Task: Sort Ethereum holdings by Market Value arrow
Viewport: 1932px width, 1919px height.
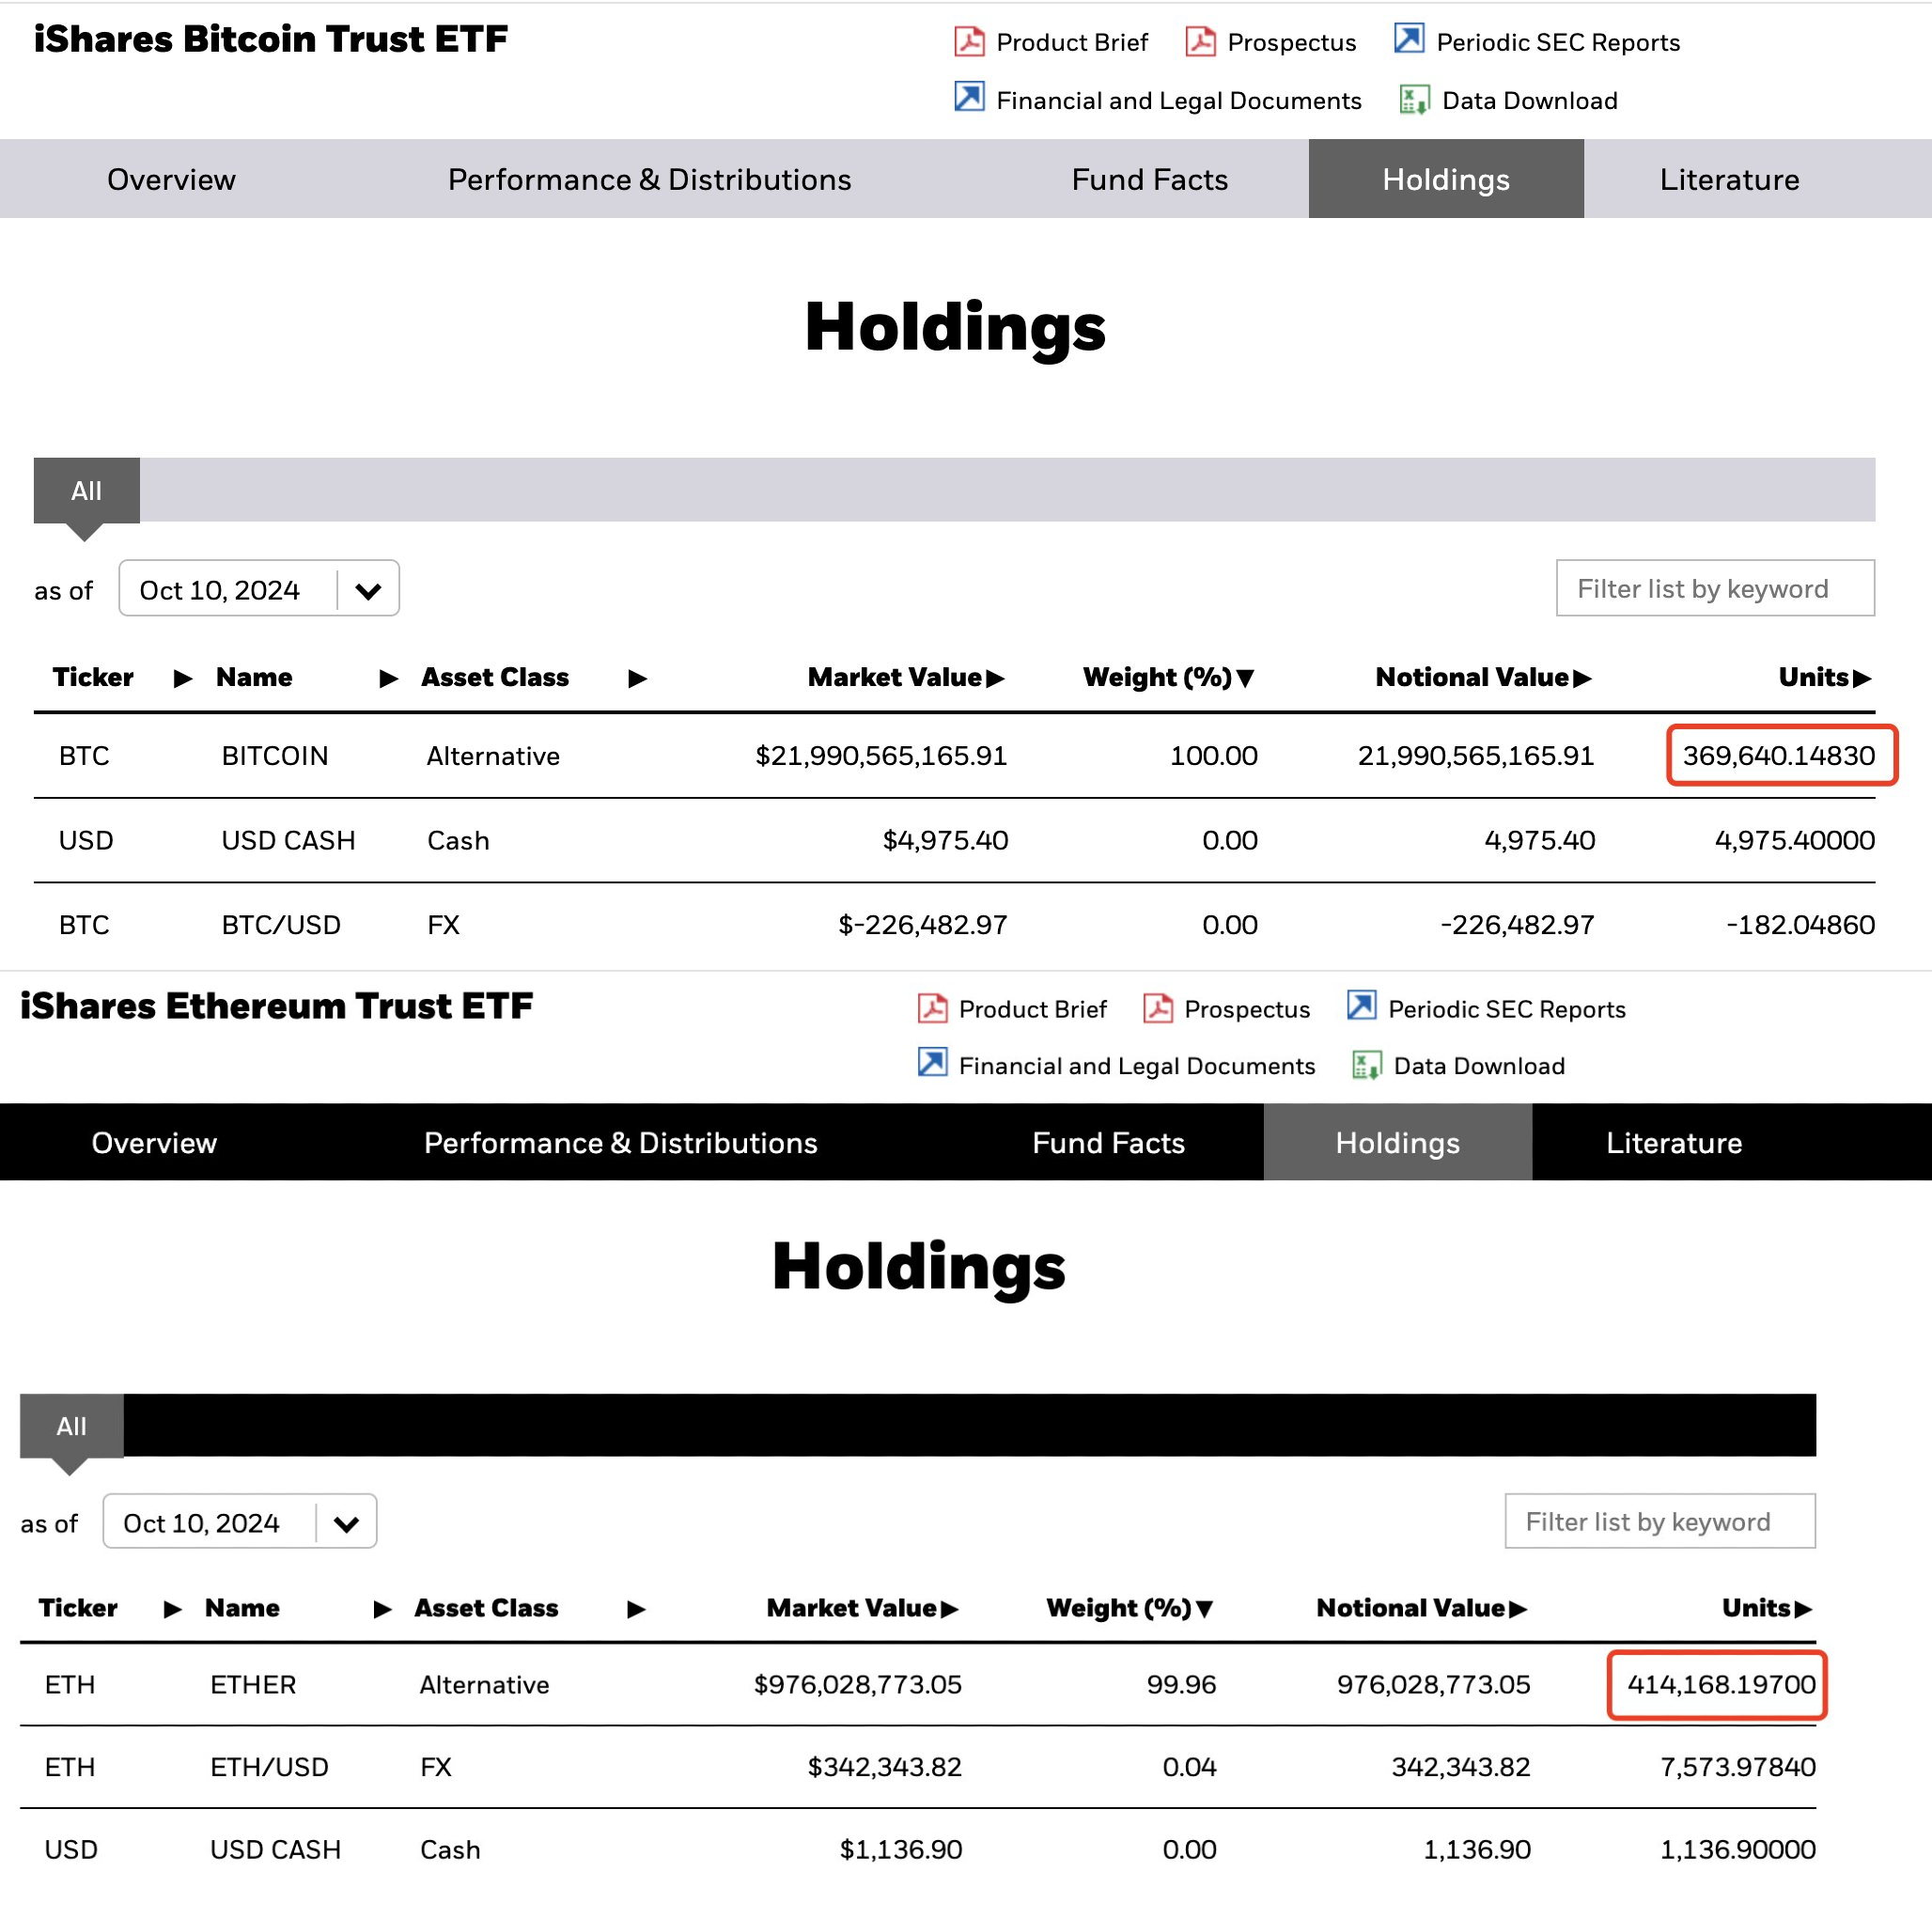Action: tap(949, 1609)
